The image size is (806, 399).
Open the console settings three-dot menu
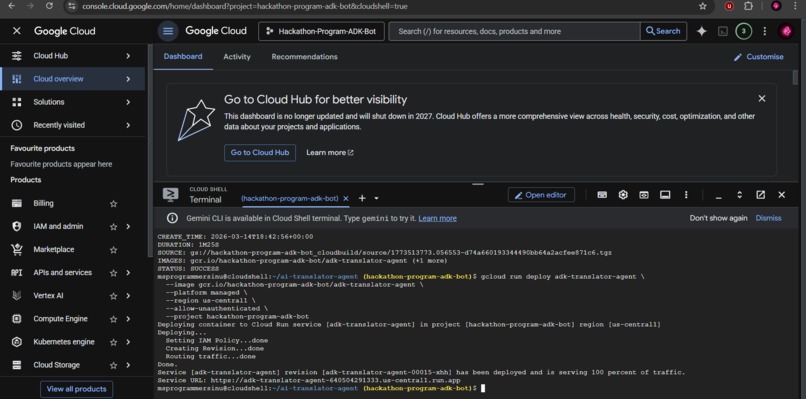click(765, 31)
